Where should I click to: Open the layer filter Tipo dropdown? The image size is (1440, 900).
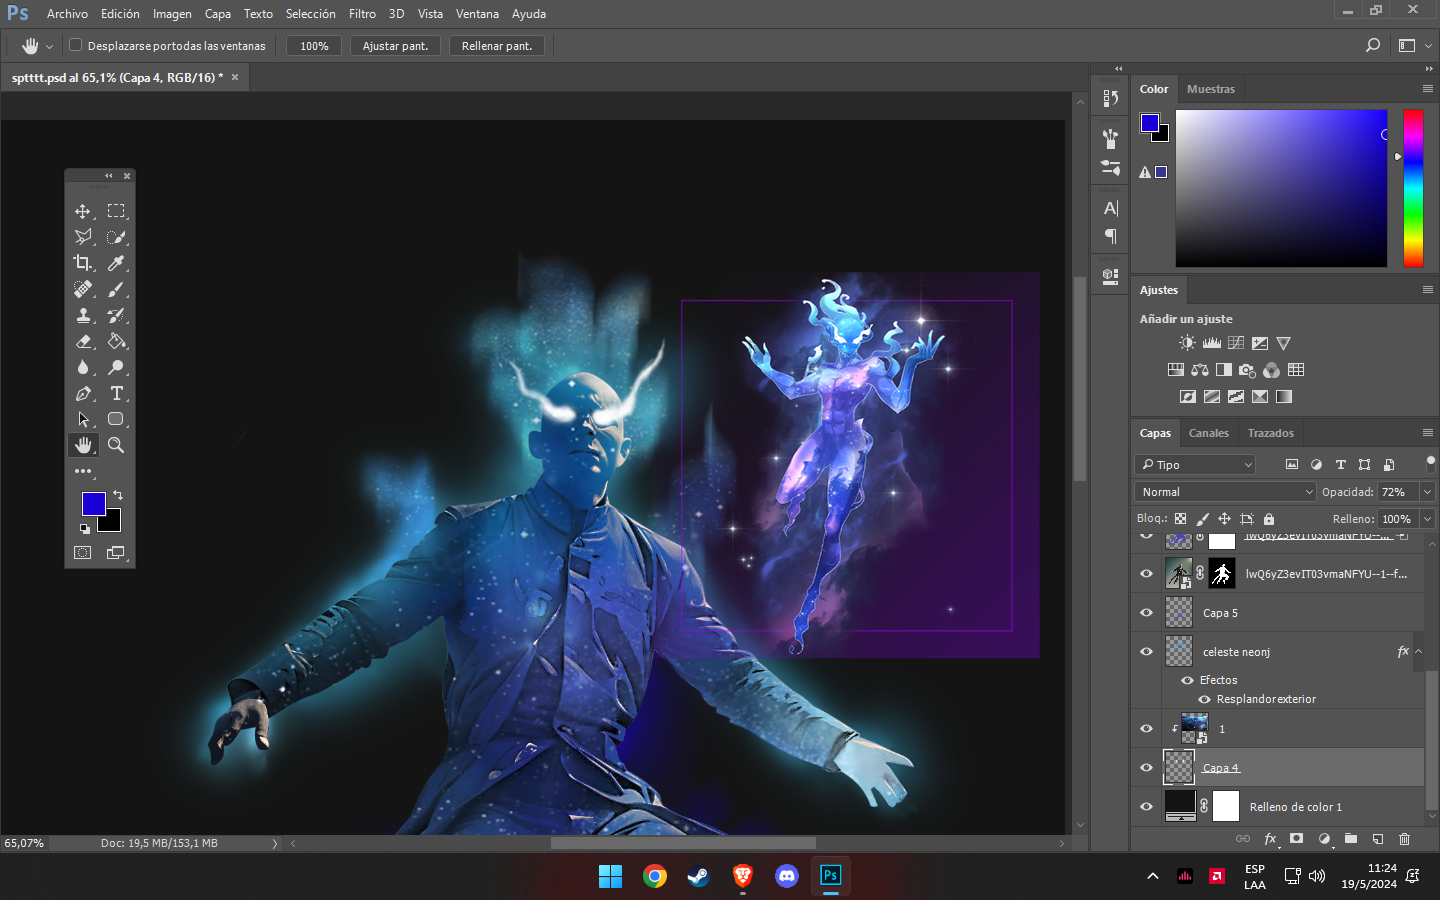[1195, 465]
